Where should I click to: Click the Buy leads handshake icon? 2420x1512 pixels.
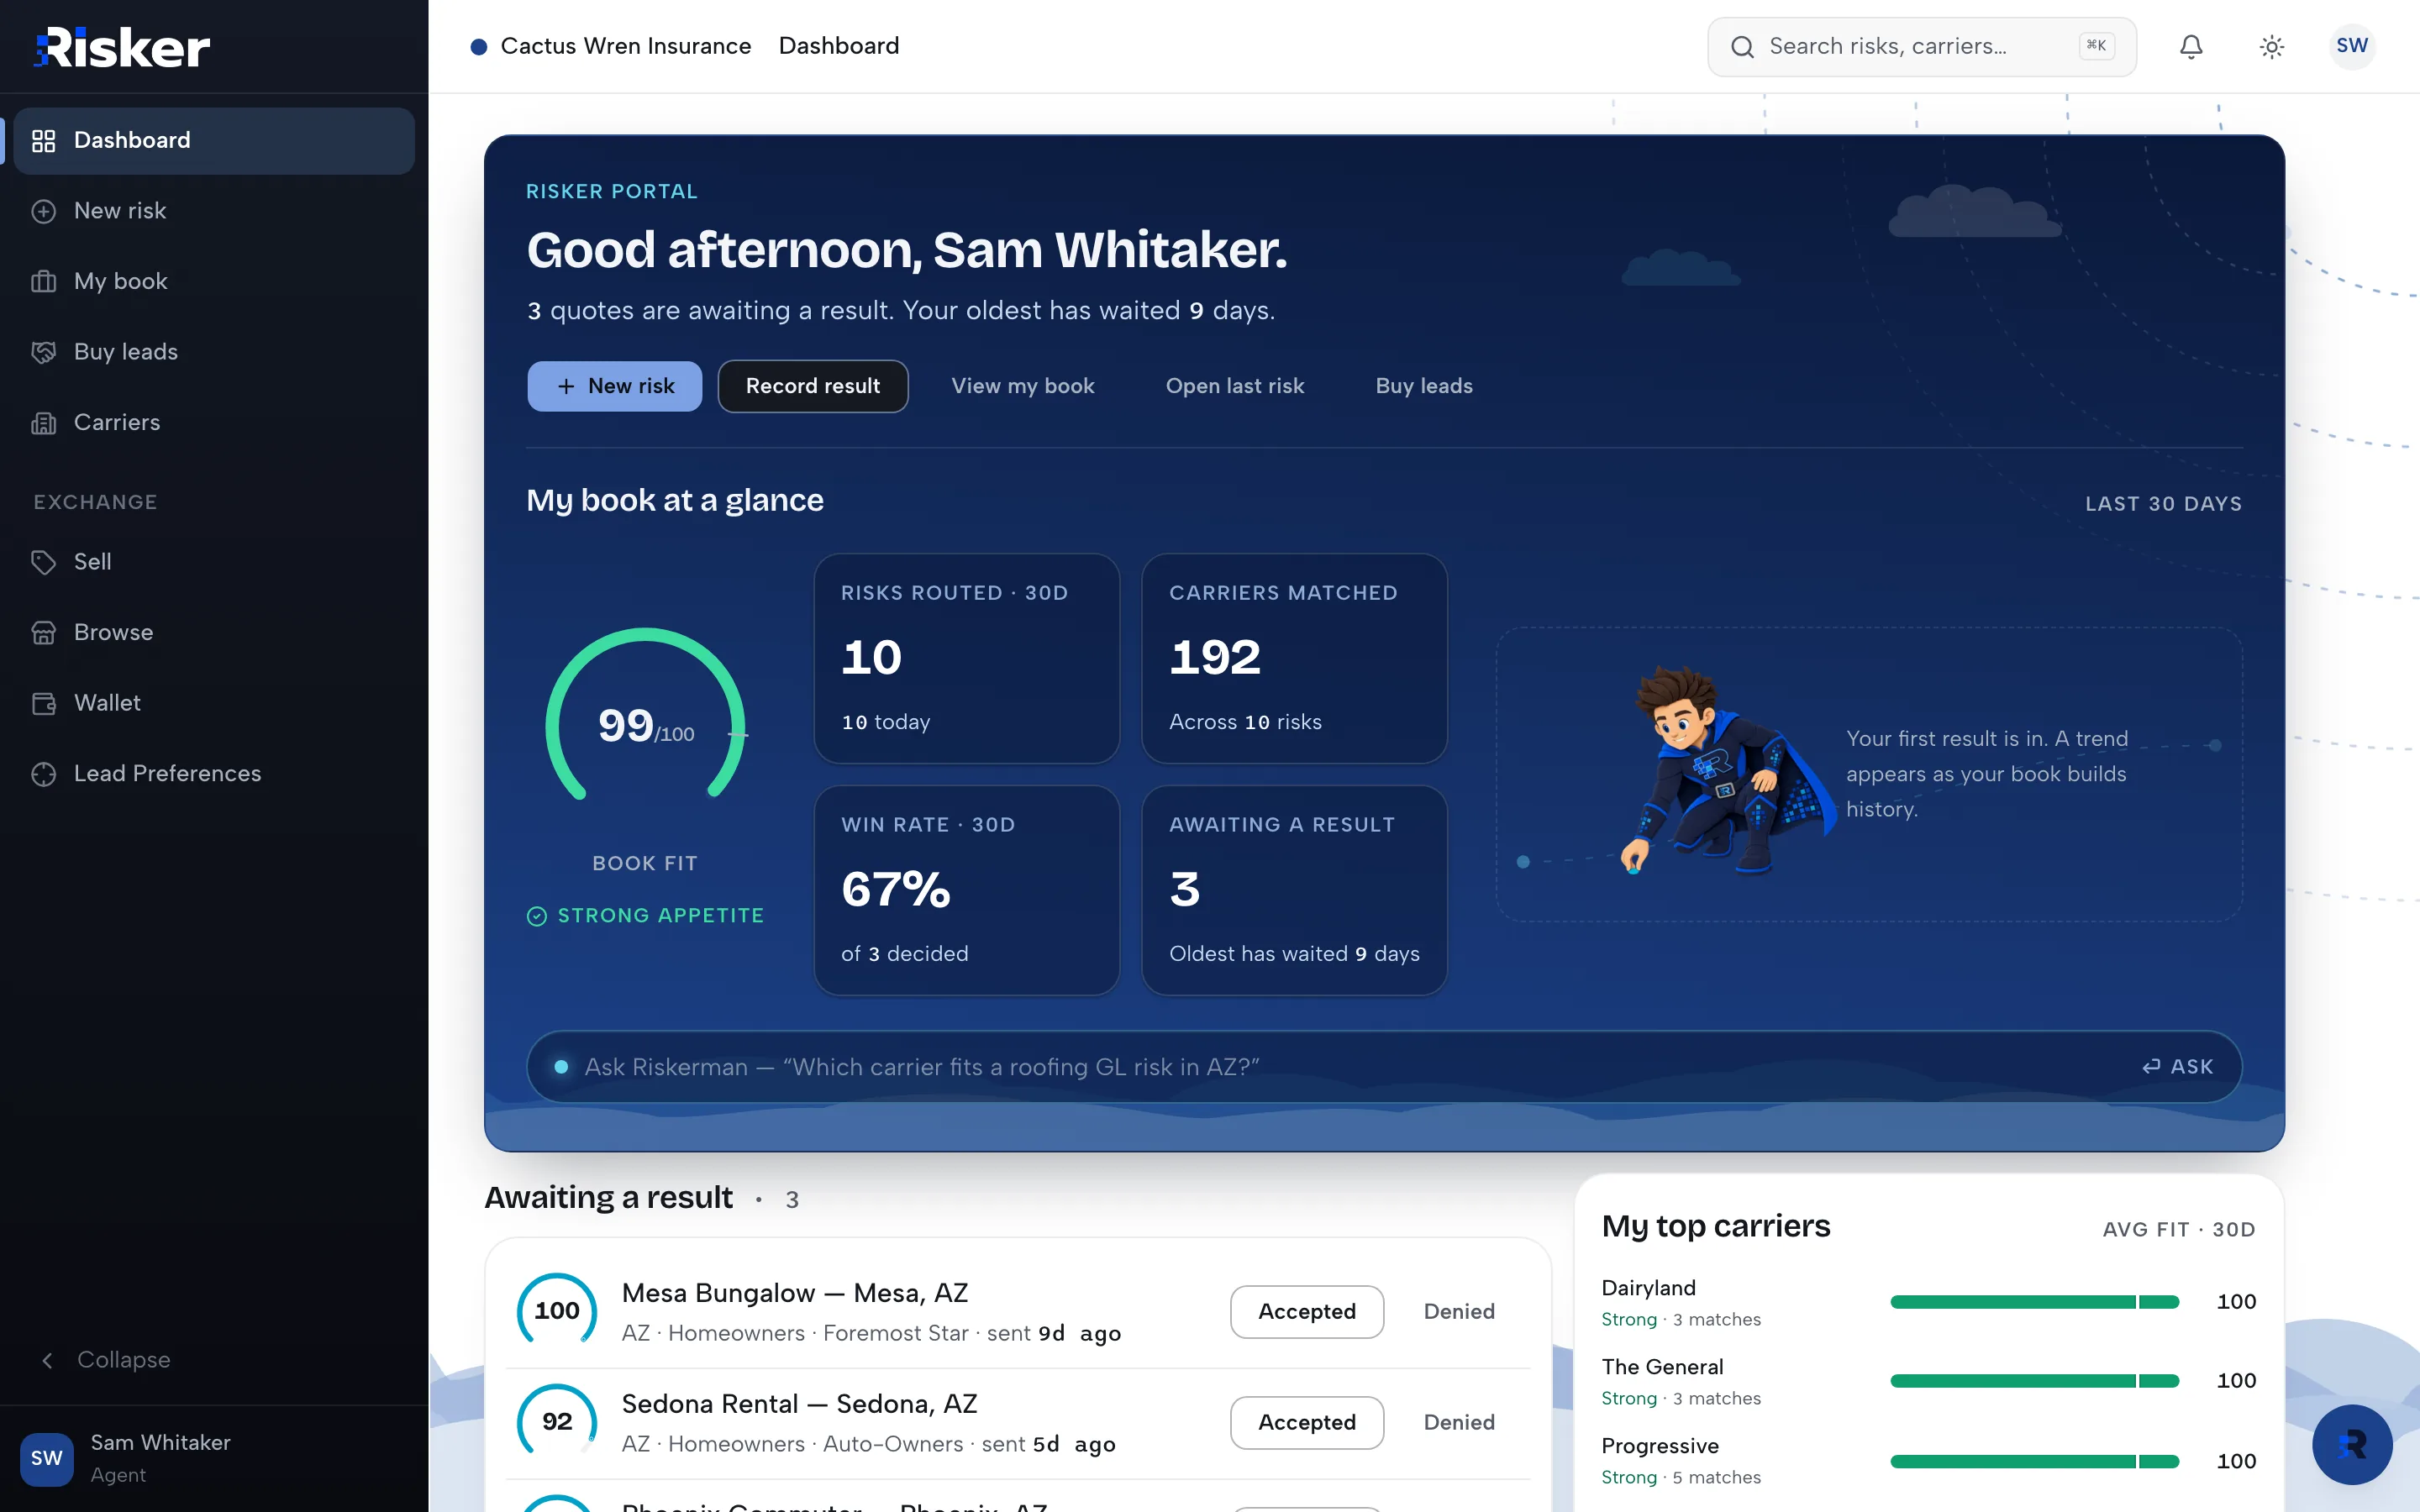[x=43, y=352]
